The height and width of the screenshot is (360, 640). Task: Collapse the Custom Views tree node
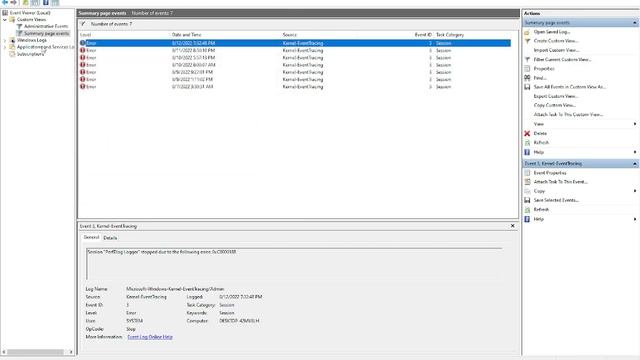(x=5, y=20)
